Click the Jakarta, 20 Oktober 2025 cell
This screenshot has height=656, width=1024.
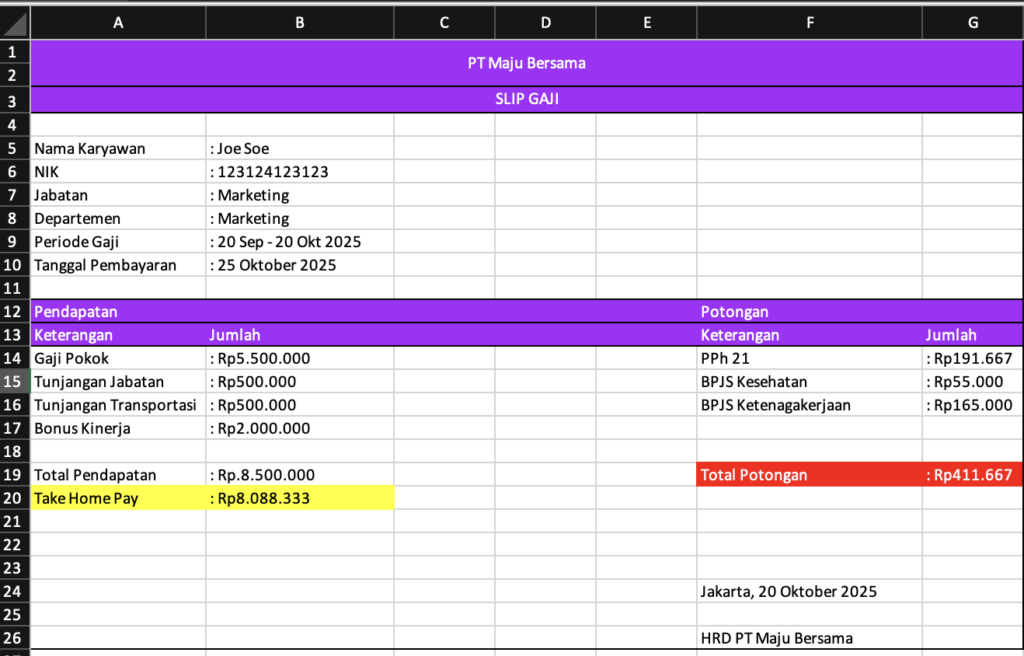(809, 591)
